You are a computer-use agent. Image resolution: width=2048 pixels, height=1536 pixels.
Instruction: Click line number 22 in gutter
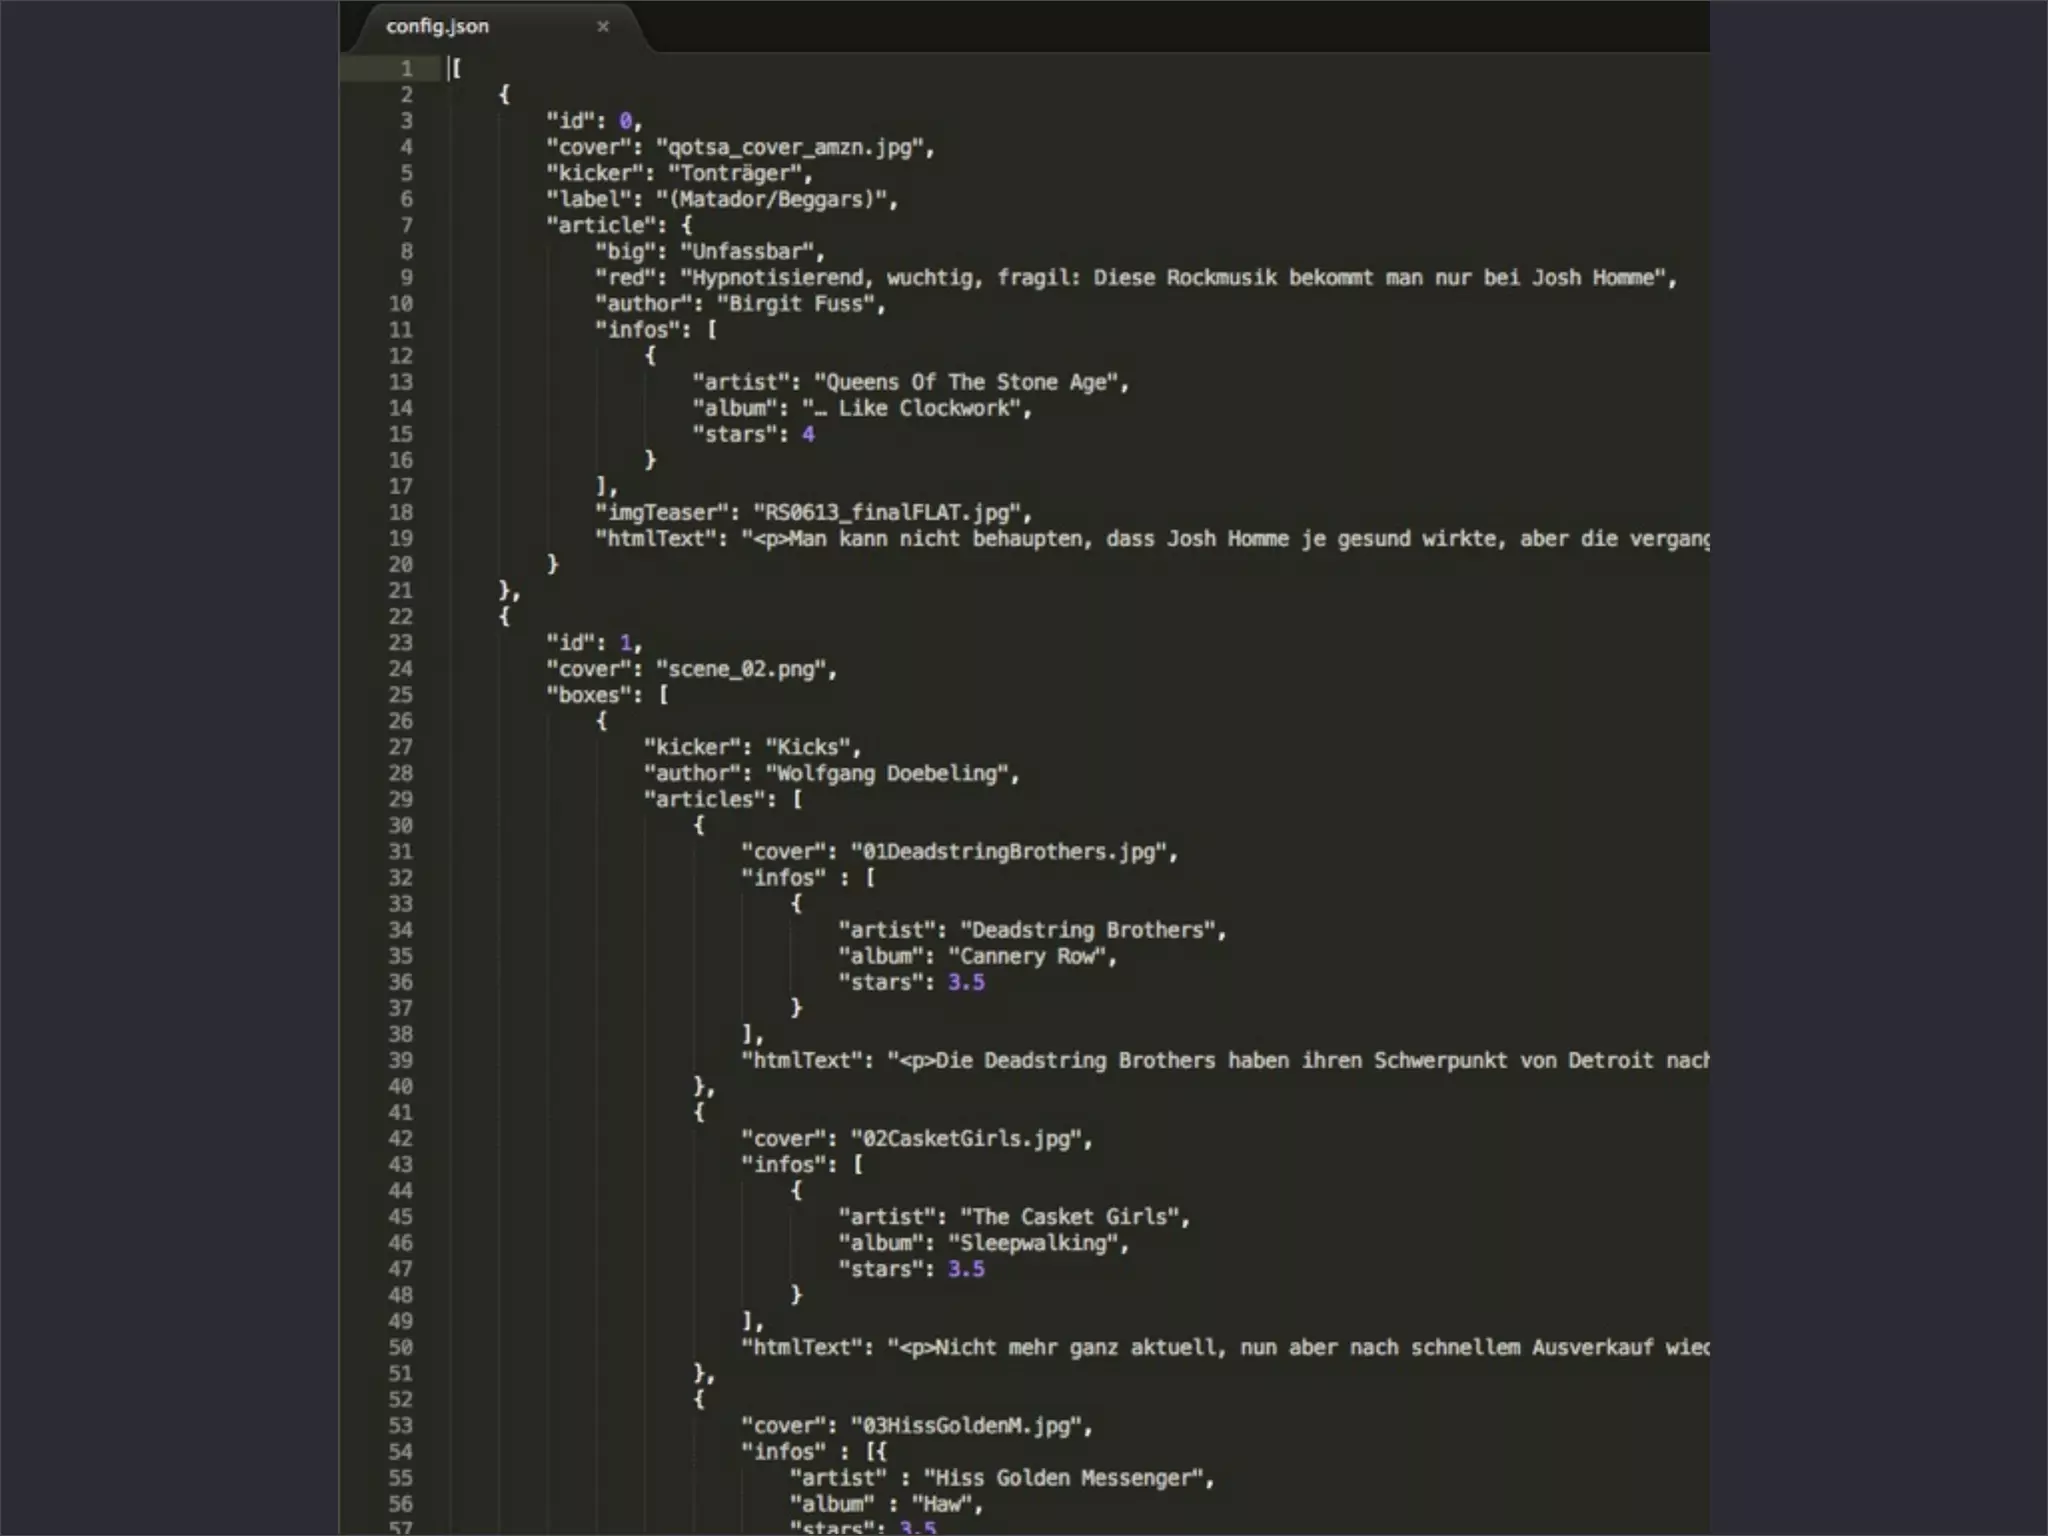400,617
